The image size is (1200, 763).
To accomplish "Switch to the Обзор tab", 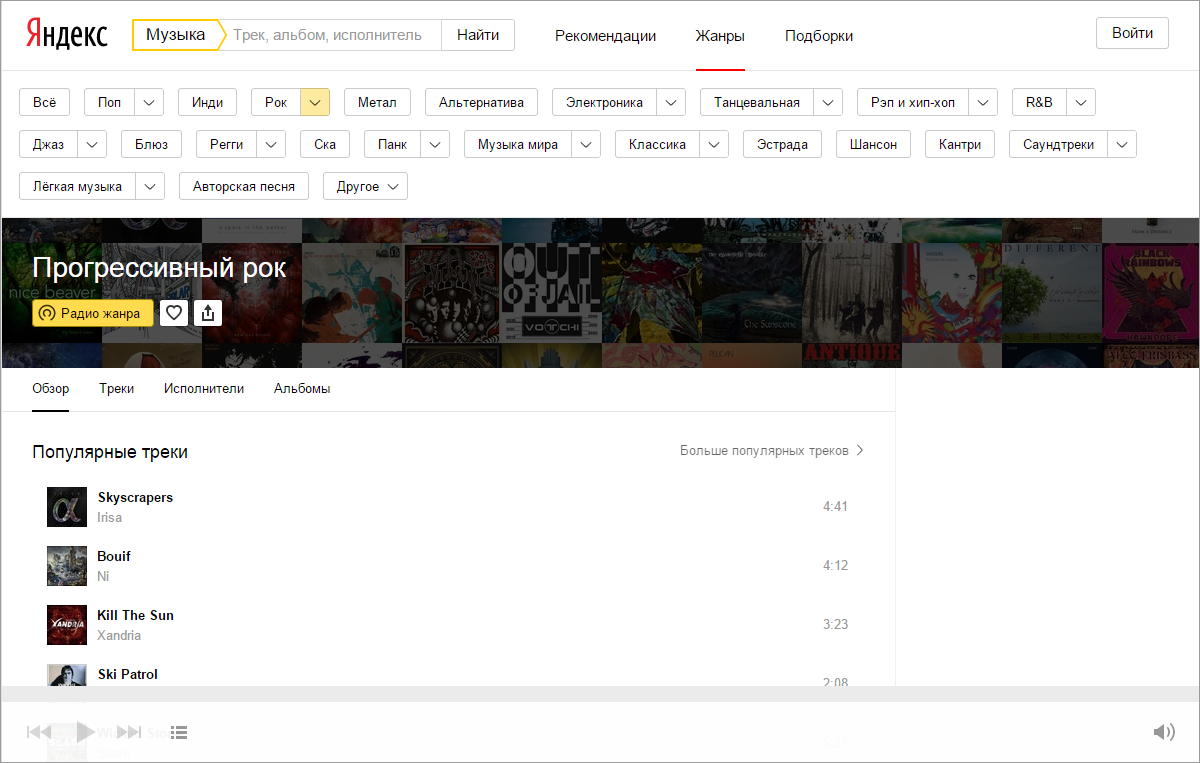I will tap(51, 389).
